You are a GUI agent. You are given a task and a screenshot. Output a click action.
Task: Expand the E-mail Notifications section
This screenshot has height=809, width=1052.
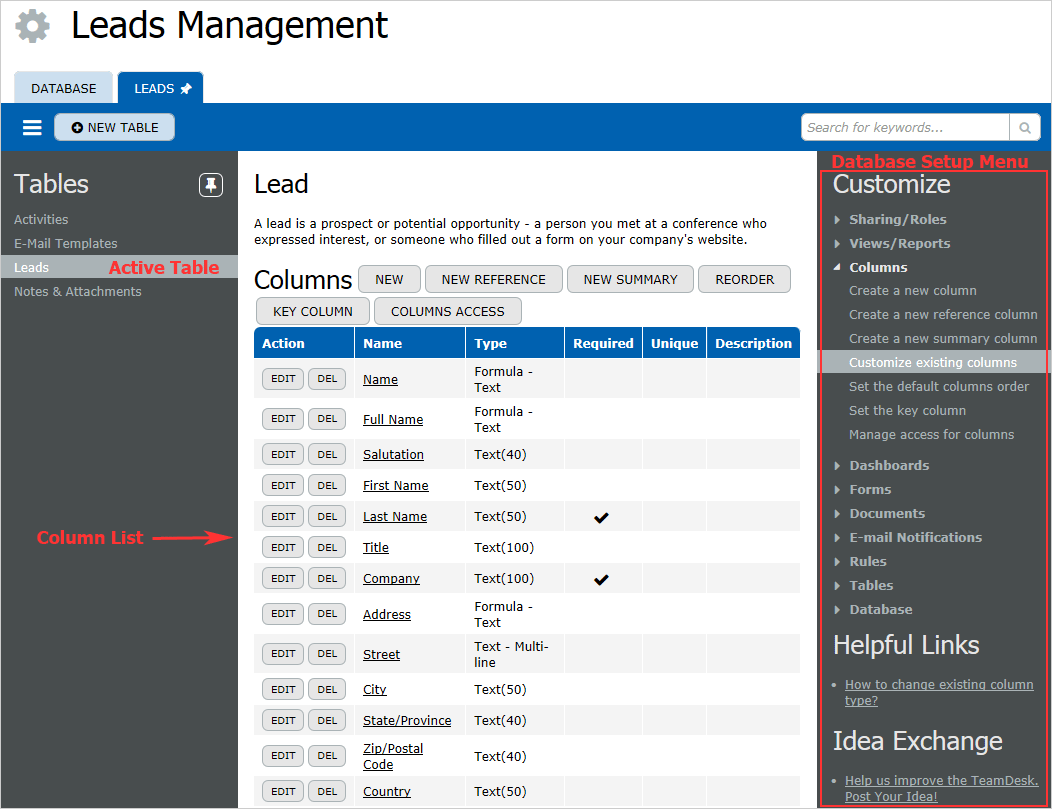[x=915, y=537]
